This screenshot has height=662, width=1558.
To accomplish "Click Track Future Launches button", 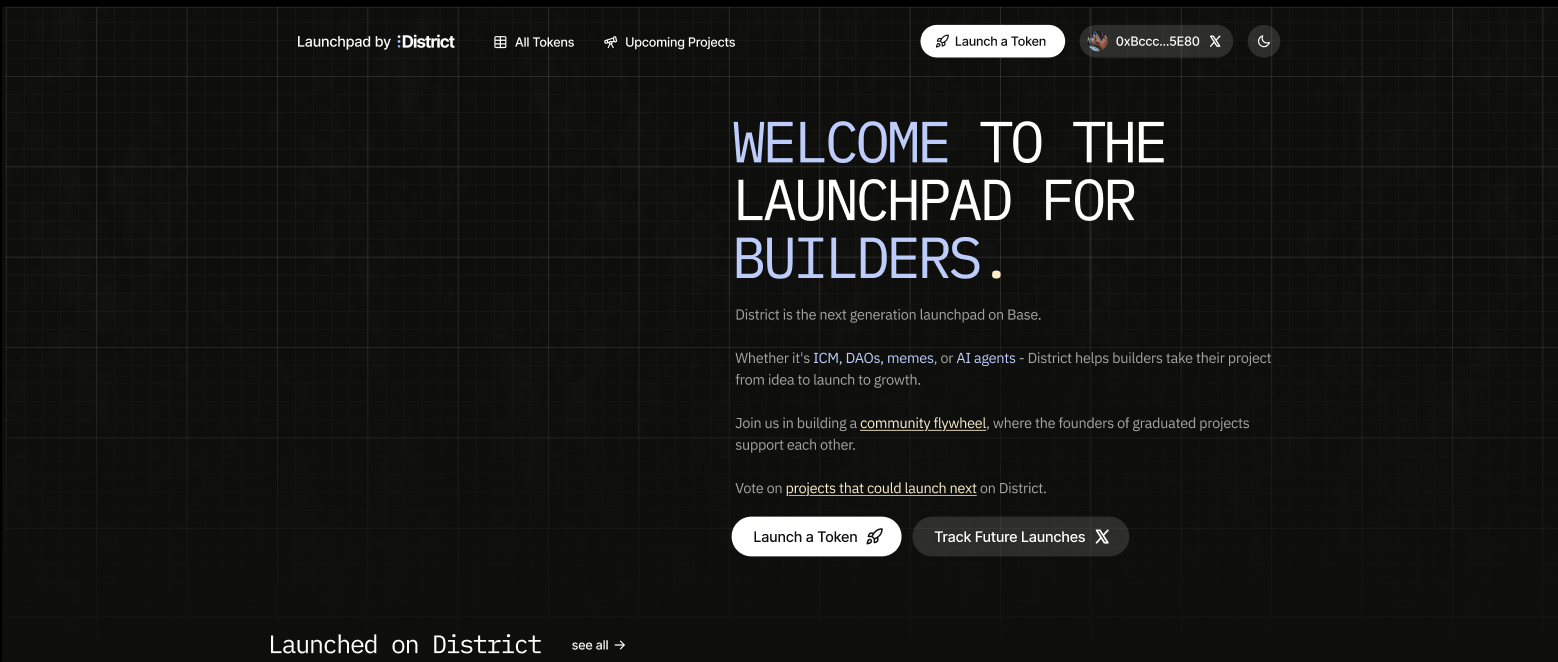I will pos(1021,536).
